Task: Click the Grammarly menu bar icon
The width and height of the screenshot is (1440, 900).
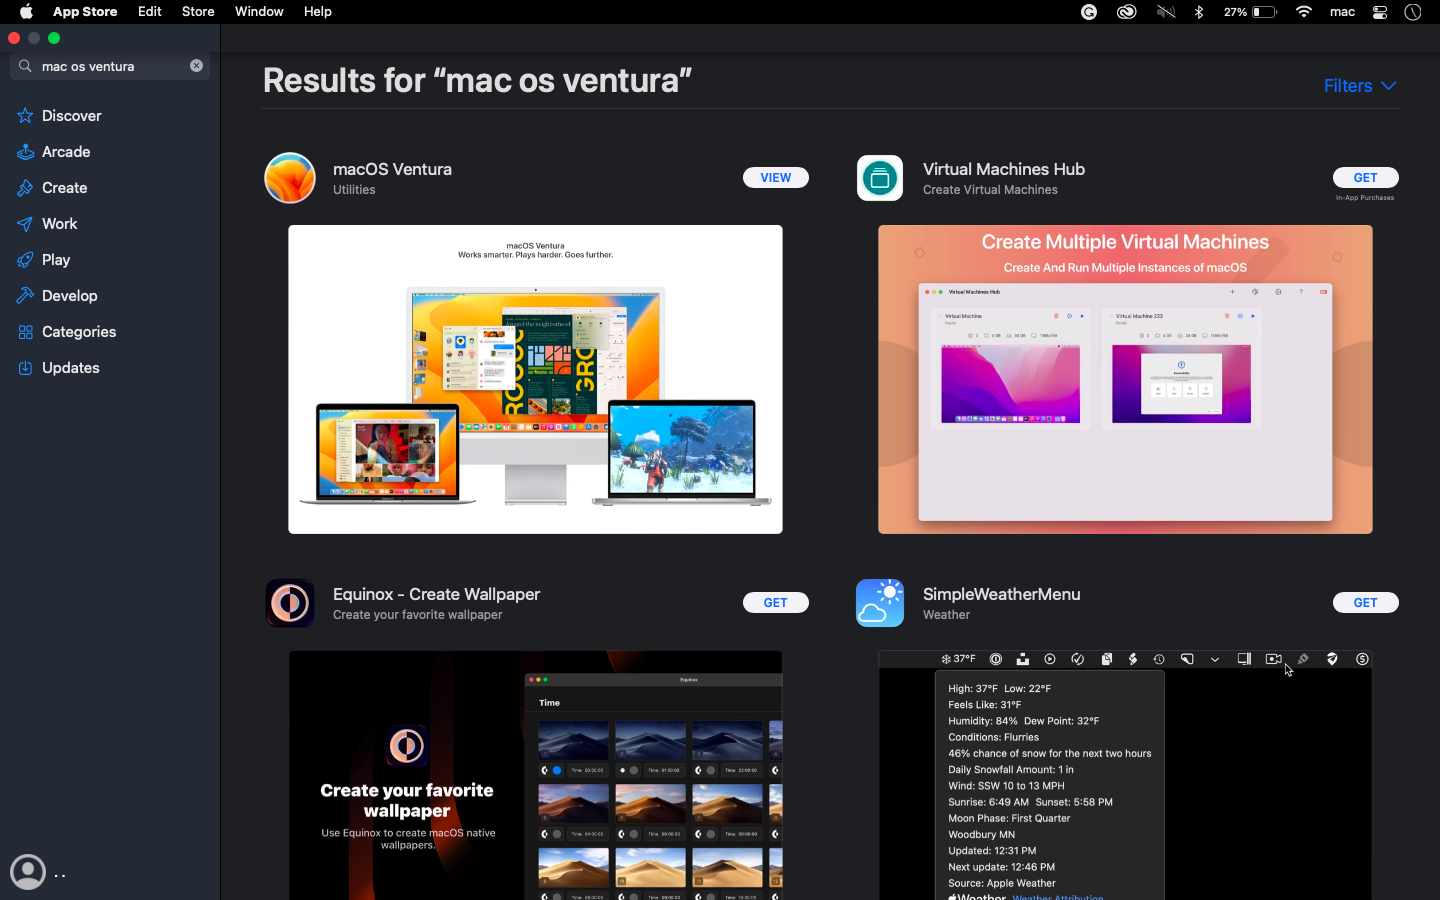Action: click(1089, 12)
